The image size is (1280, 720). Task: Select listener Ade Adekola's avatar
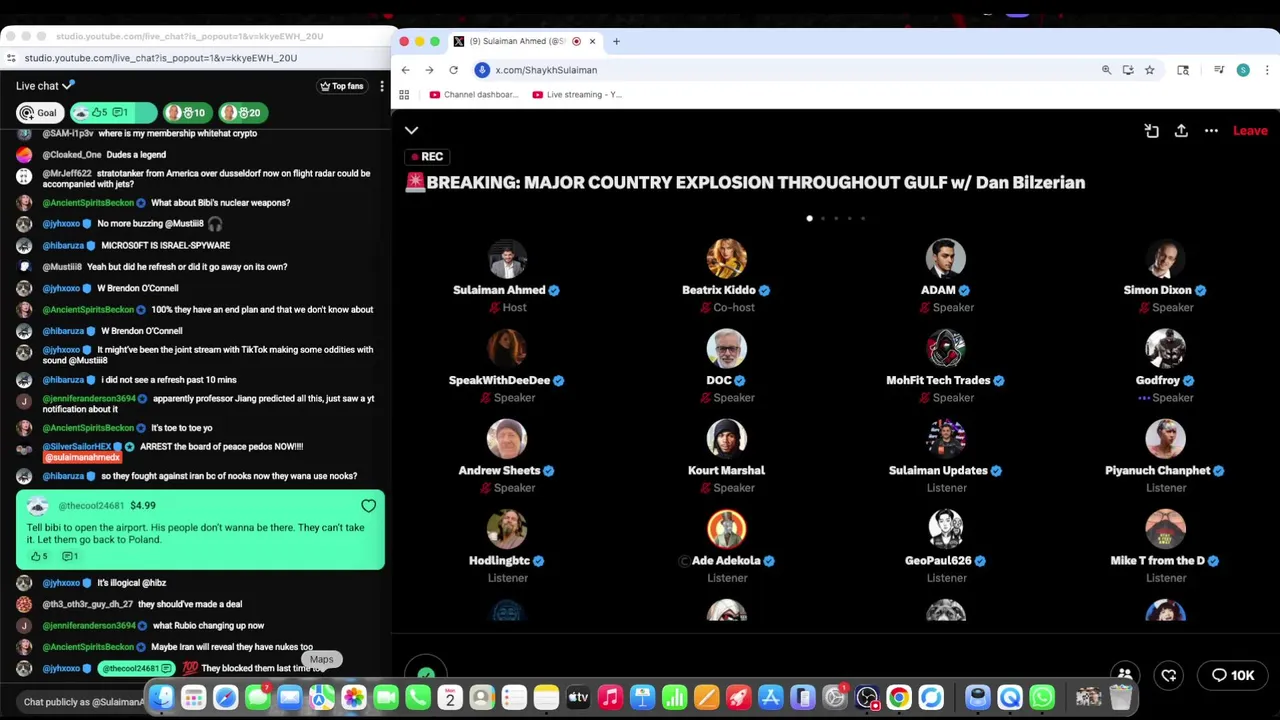coord(727,529)
